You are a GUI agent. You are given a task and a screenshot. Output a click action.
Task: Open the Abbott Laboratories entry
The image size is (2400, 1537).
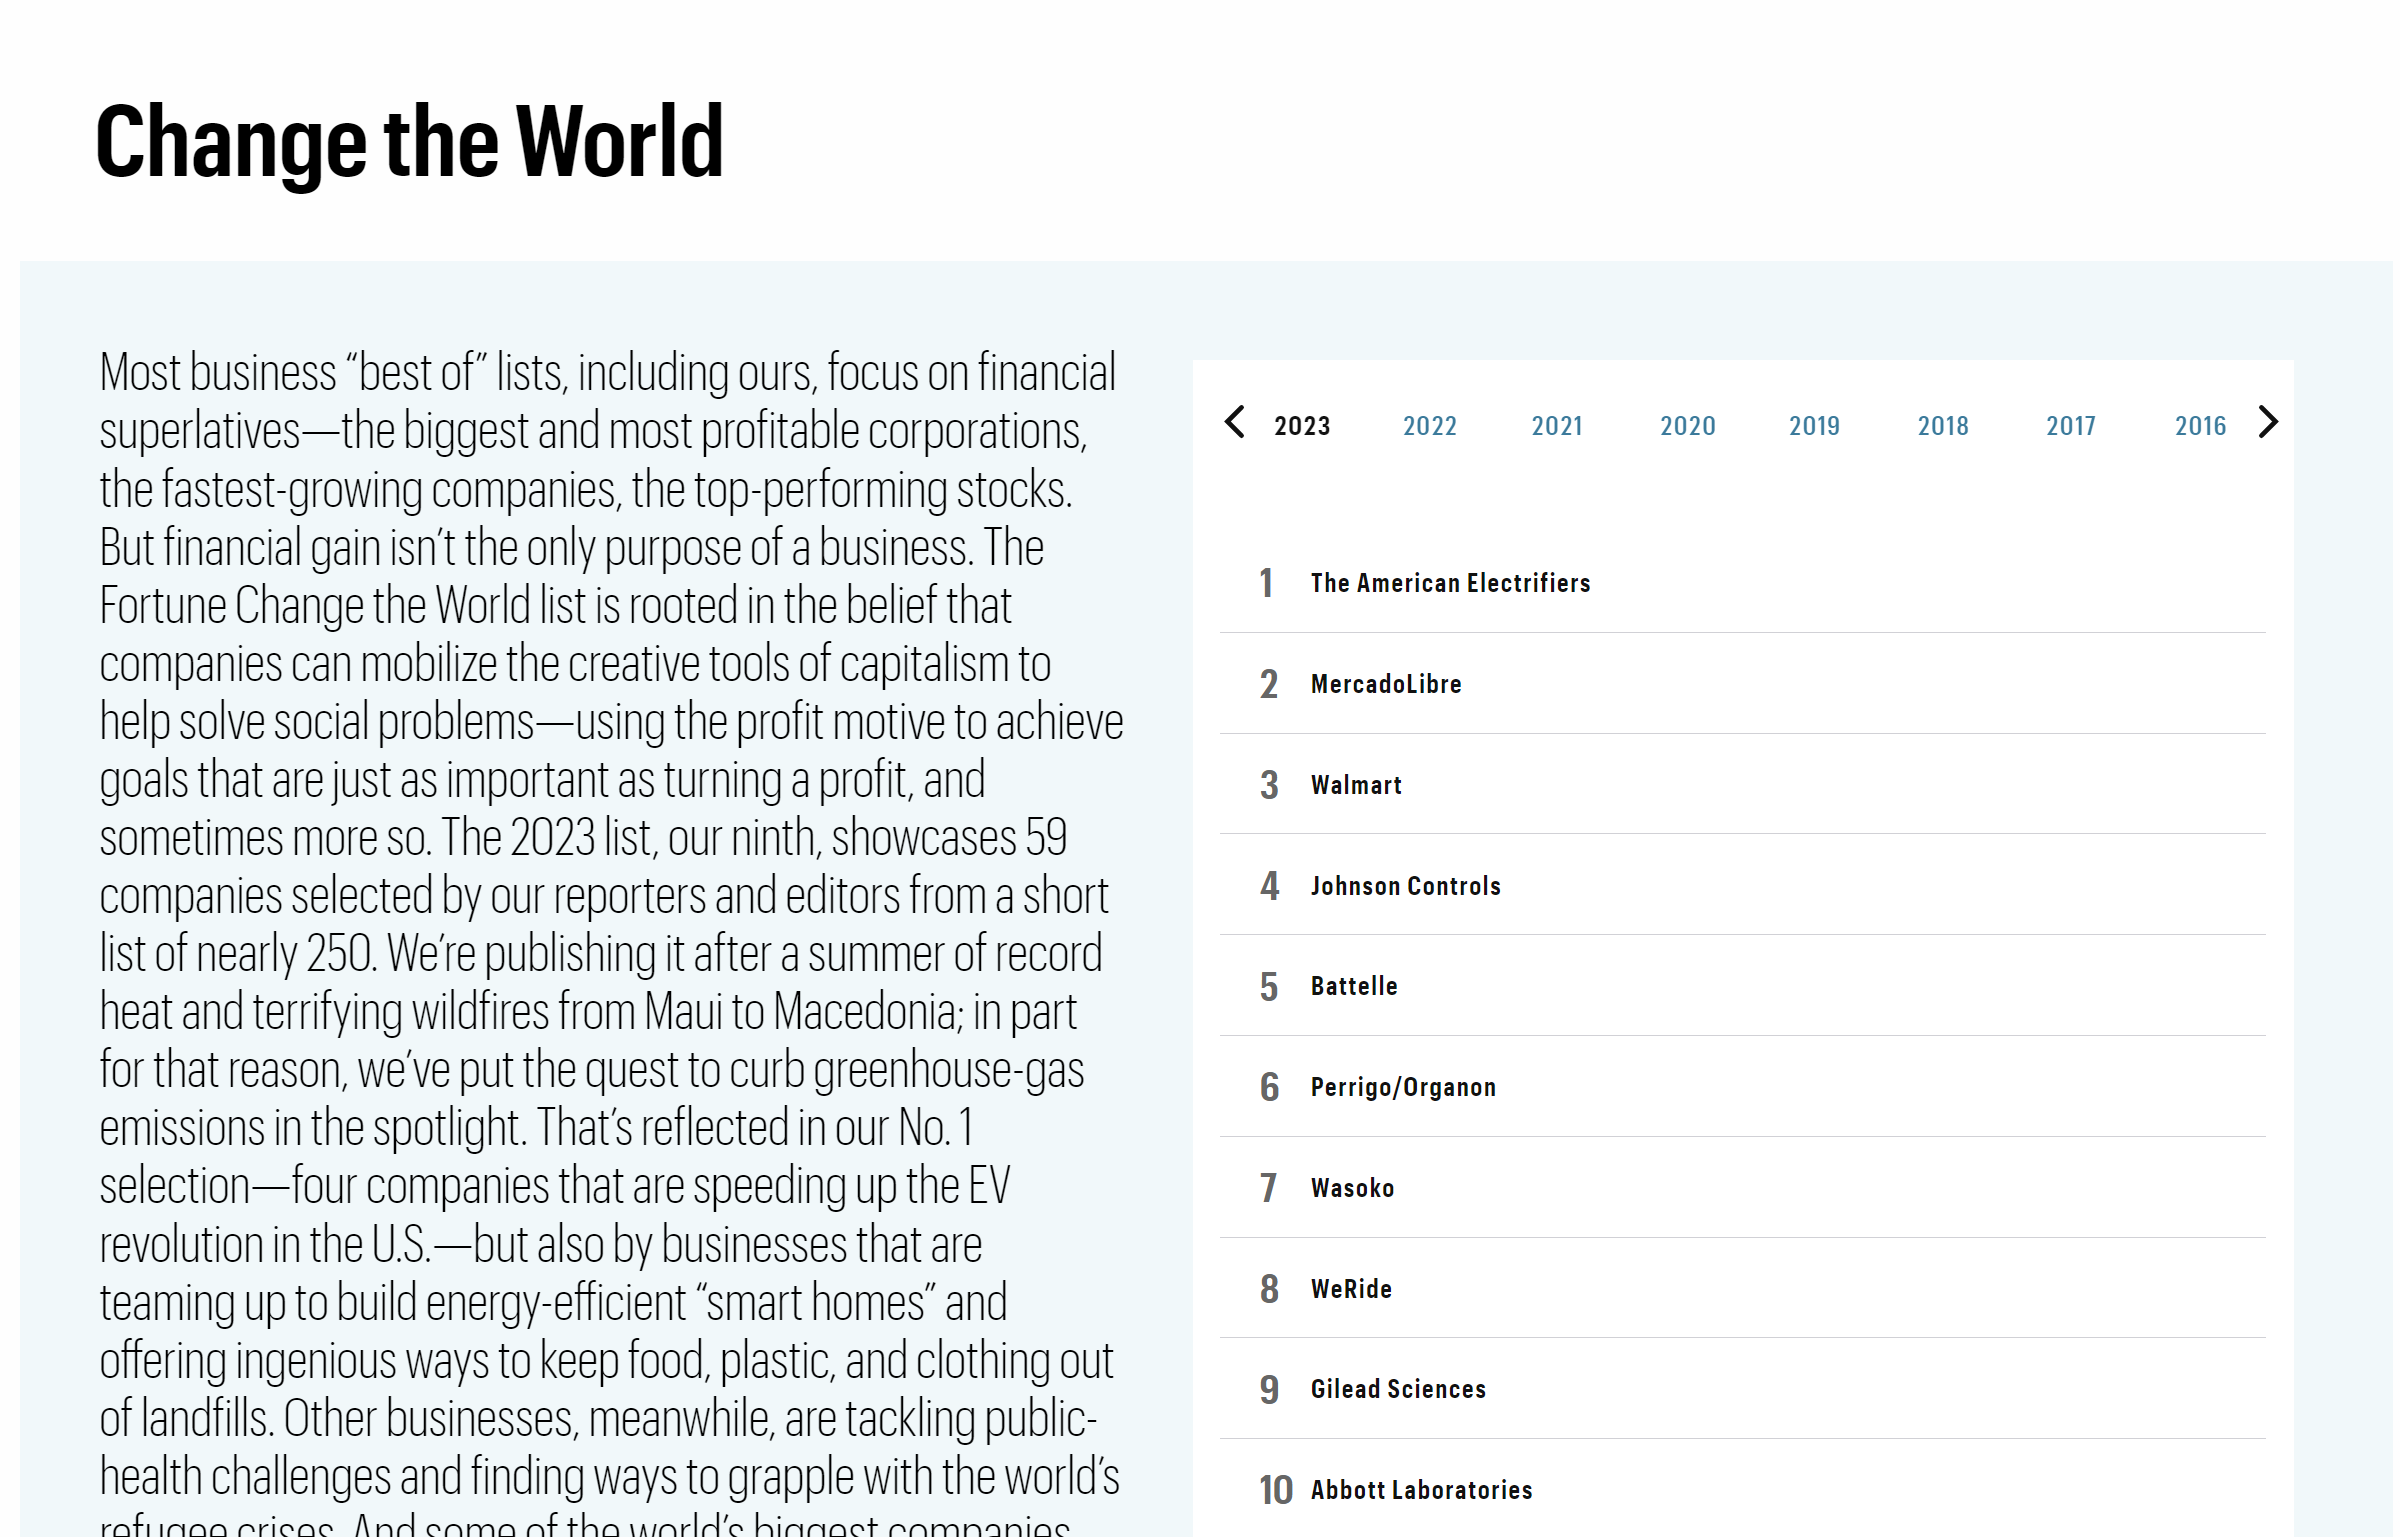pos(1421,1490)
